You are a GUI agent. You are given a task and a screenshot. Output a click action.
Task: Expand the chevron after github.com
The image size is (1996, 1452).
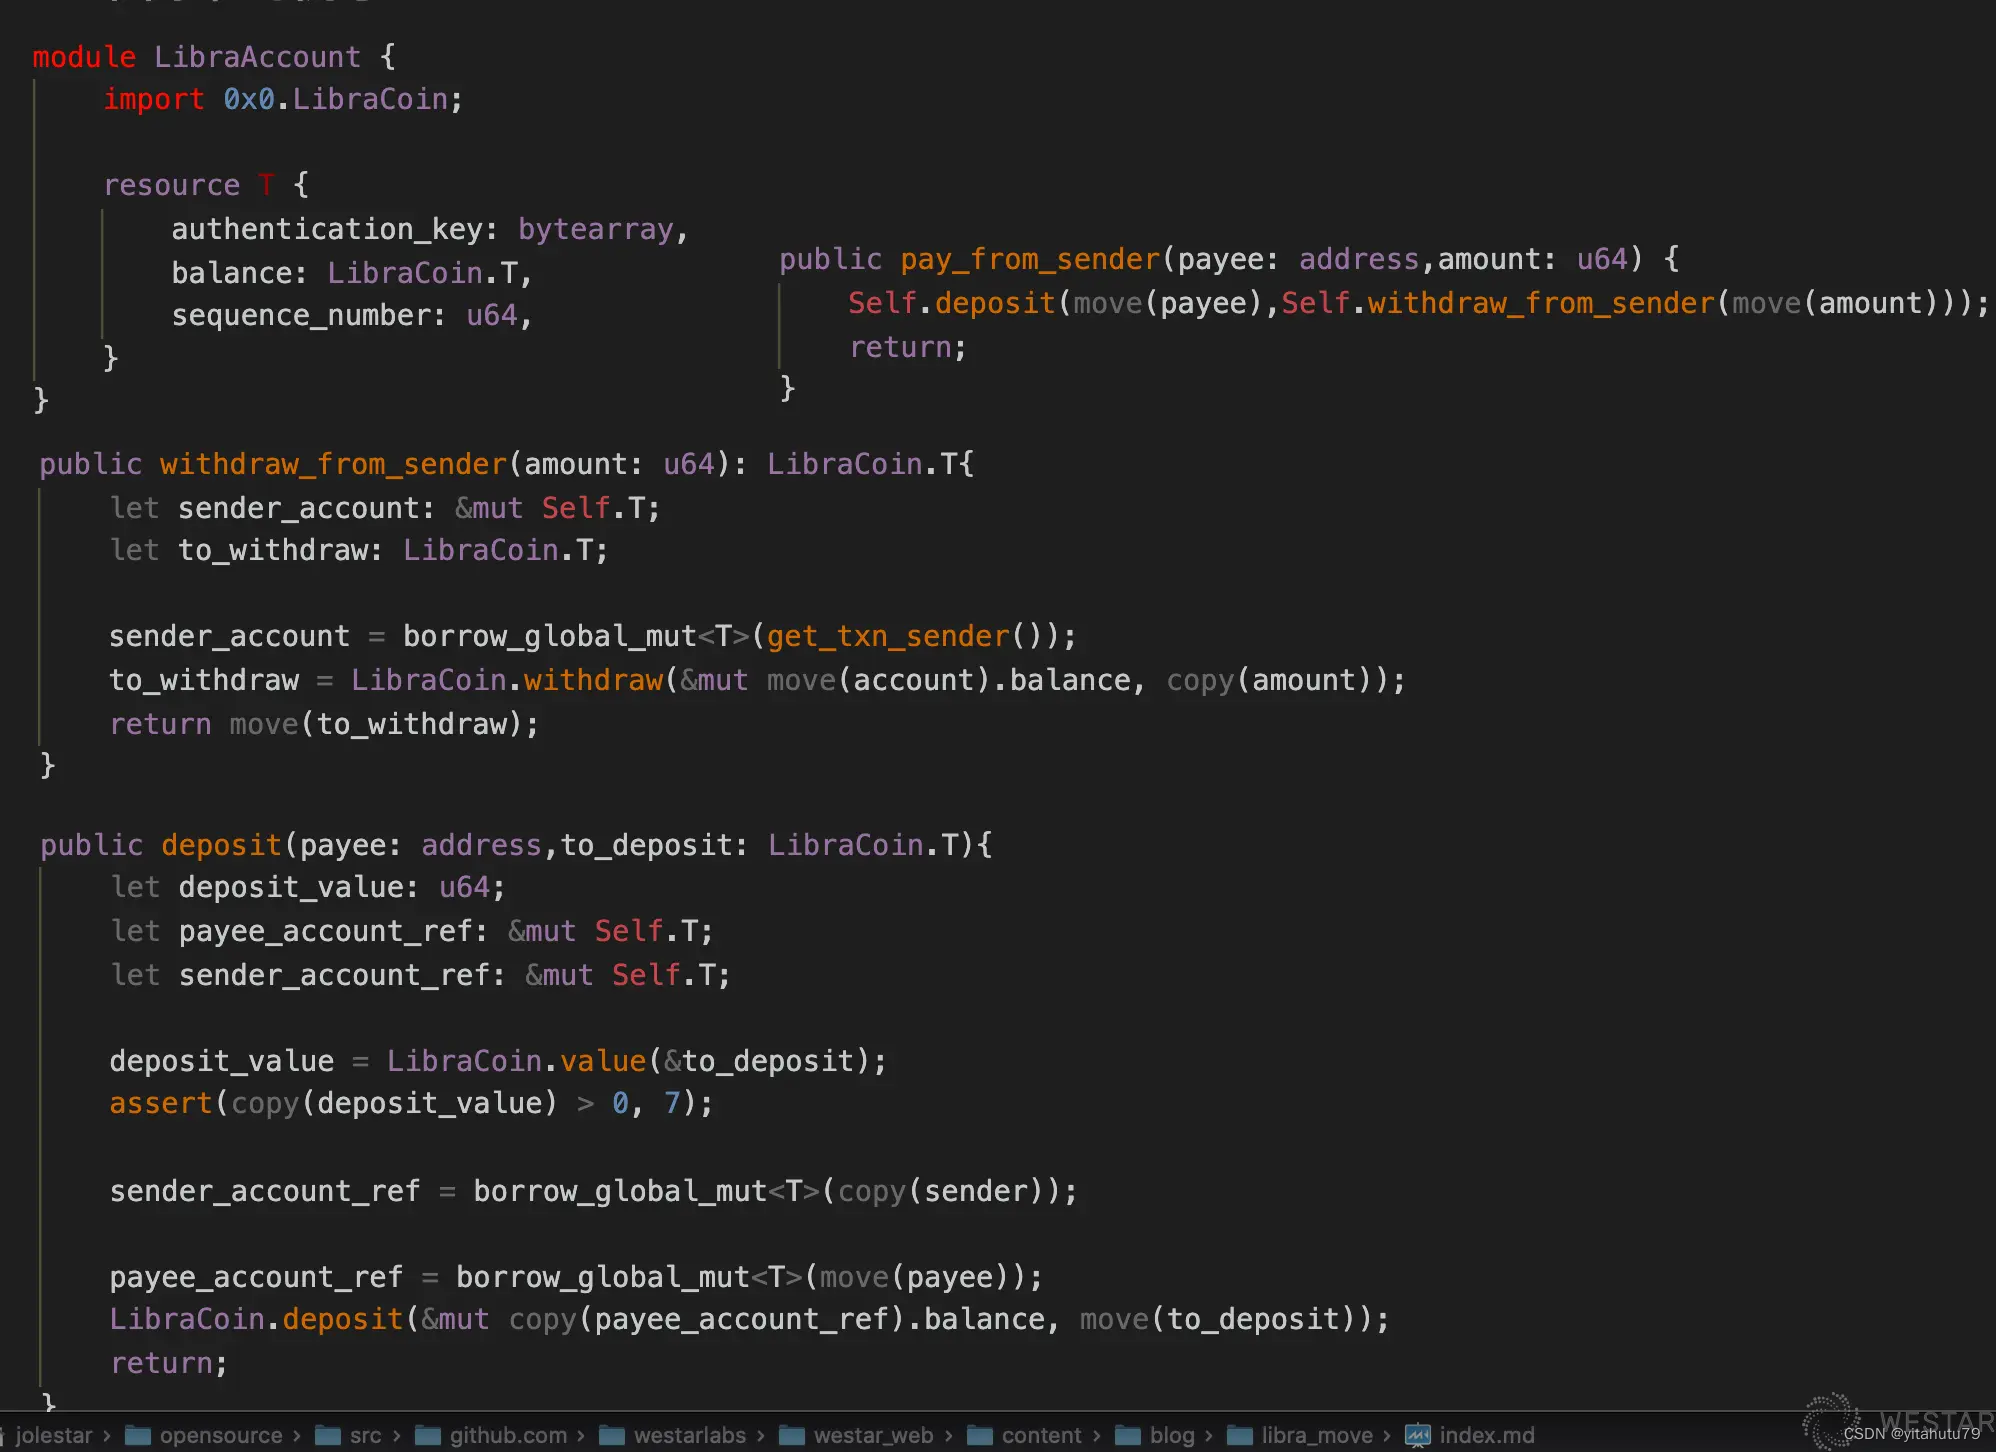[581, 1436]
